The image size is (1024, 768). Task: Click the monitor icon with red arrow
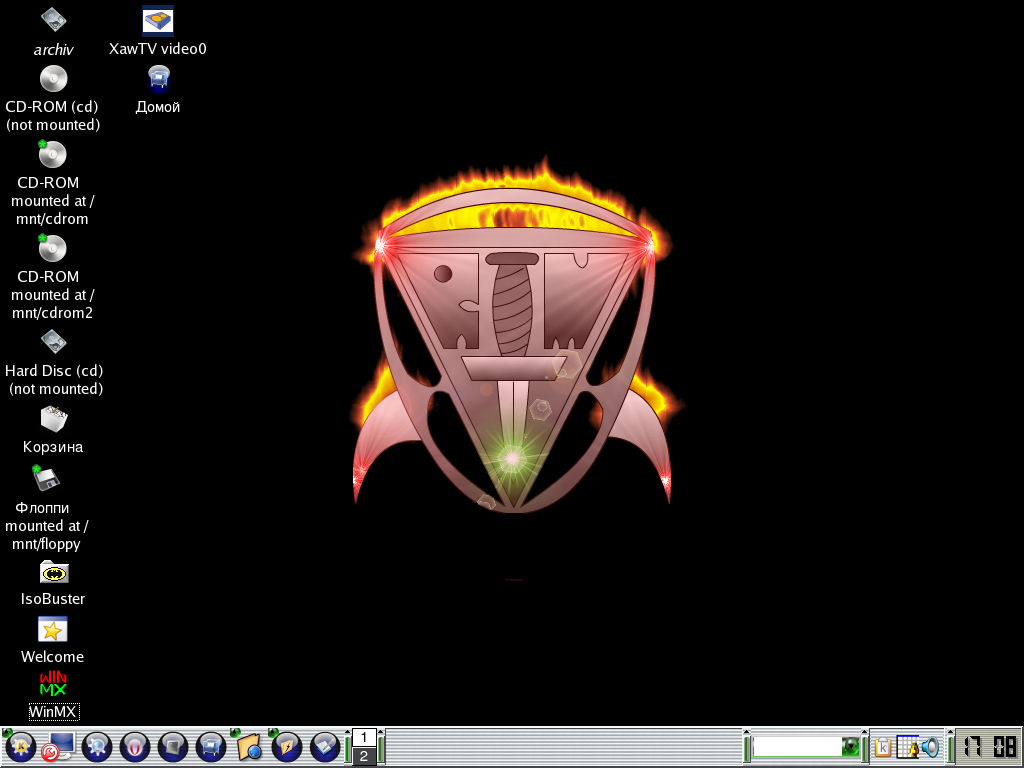(58, 746)
